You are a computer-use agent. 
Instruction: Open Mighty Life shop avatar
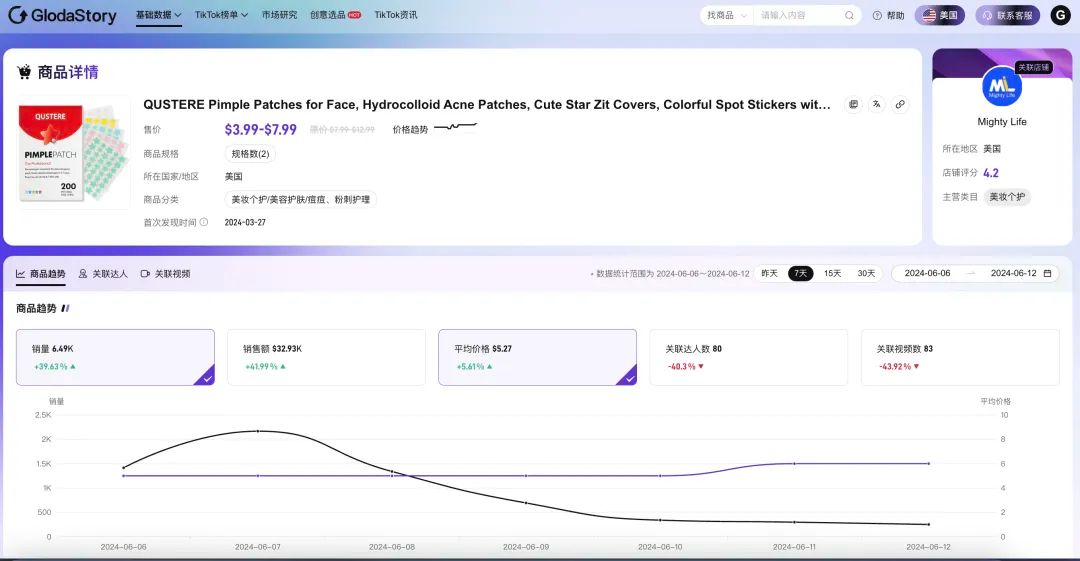1001,87
